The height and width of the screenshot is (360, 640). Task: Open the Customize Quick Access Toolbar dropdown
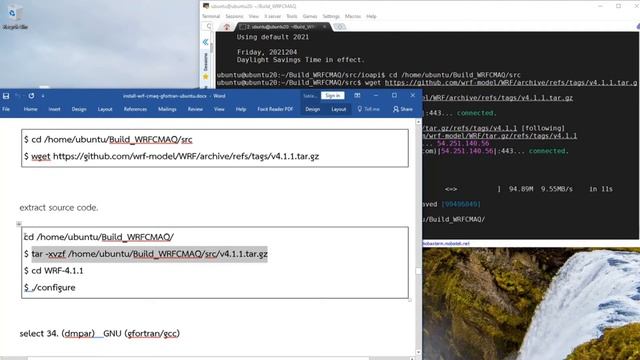click(43, 96)
